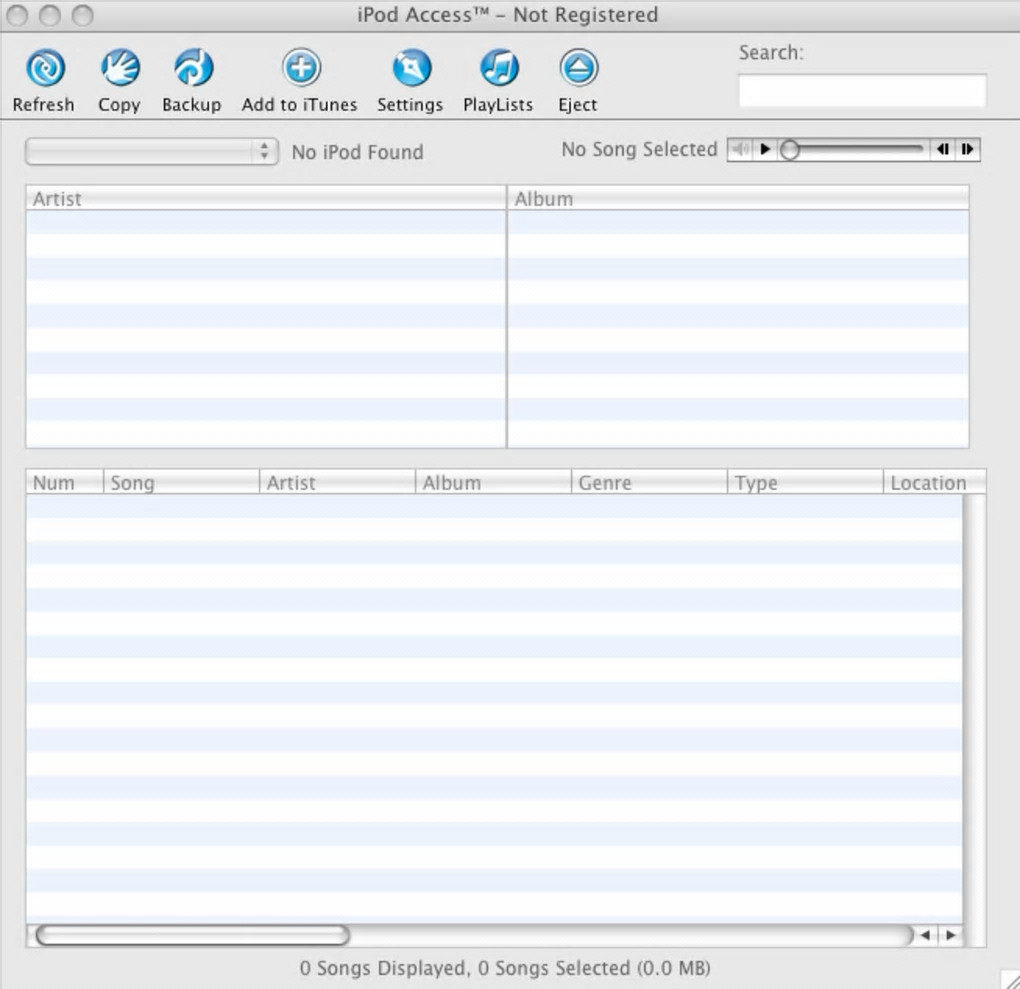Open the Backup tool
Viewport: 1020px width, 989px height.
click(193, 68)
